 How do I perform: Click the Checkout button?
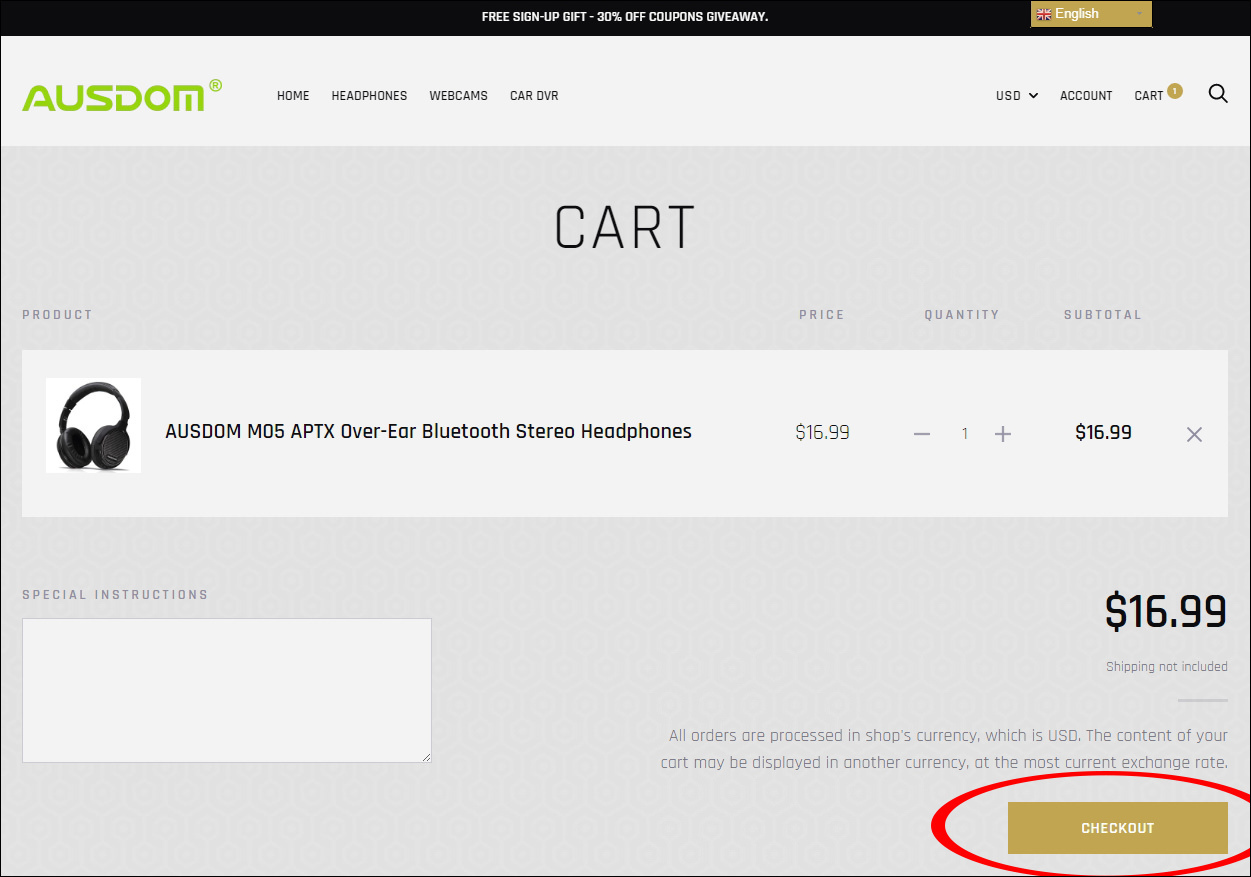(1117, 828)
